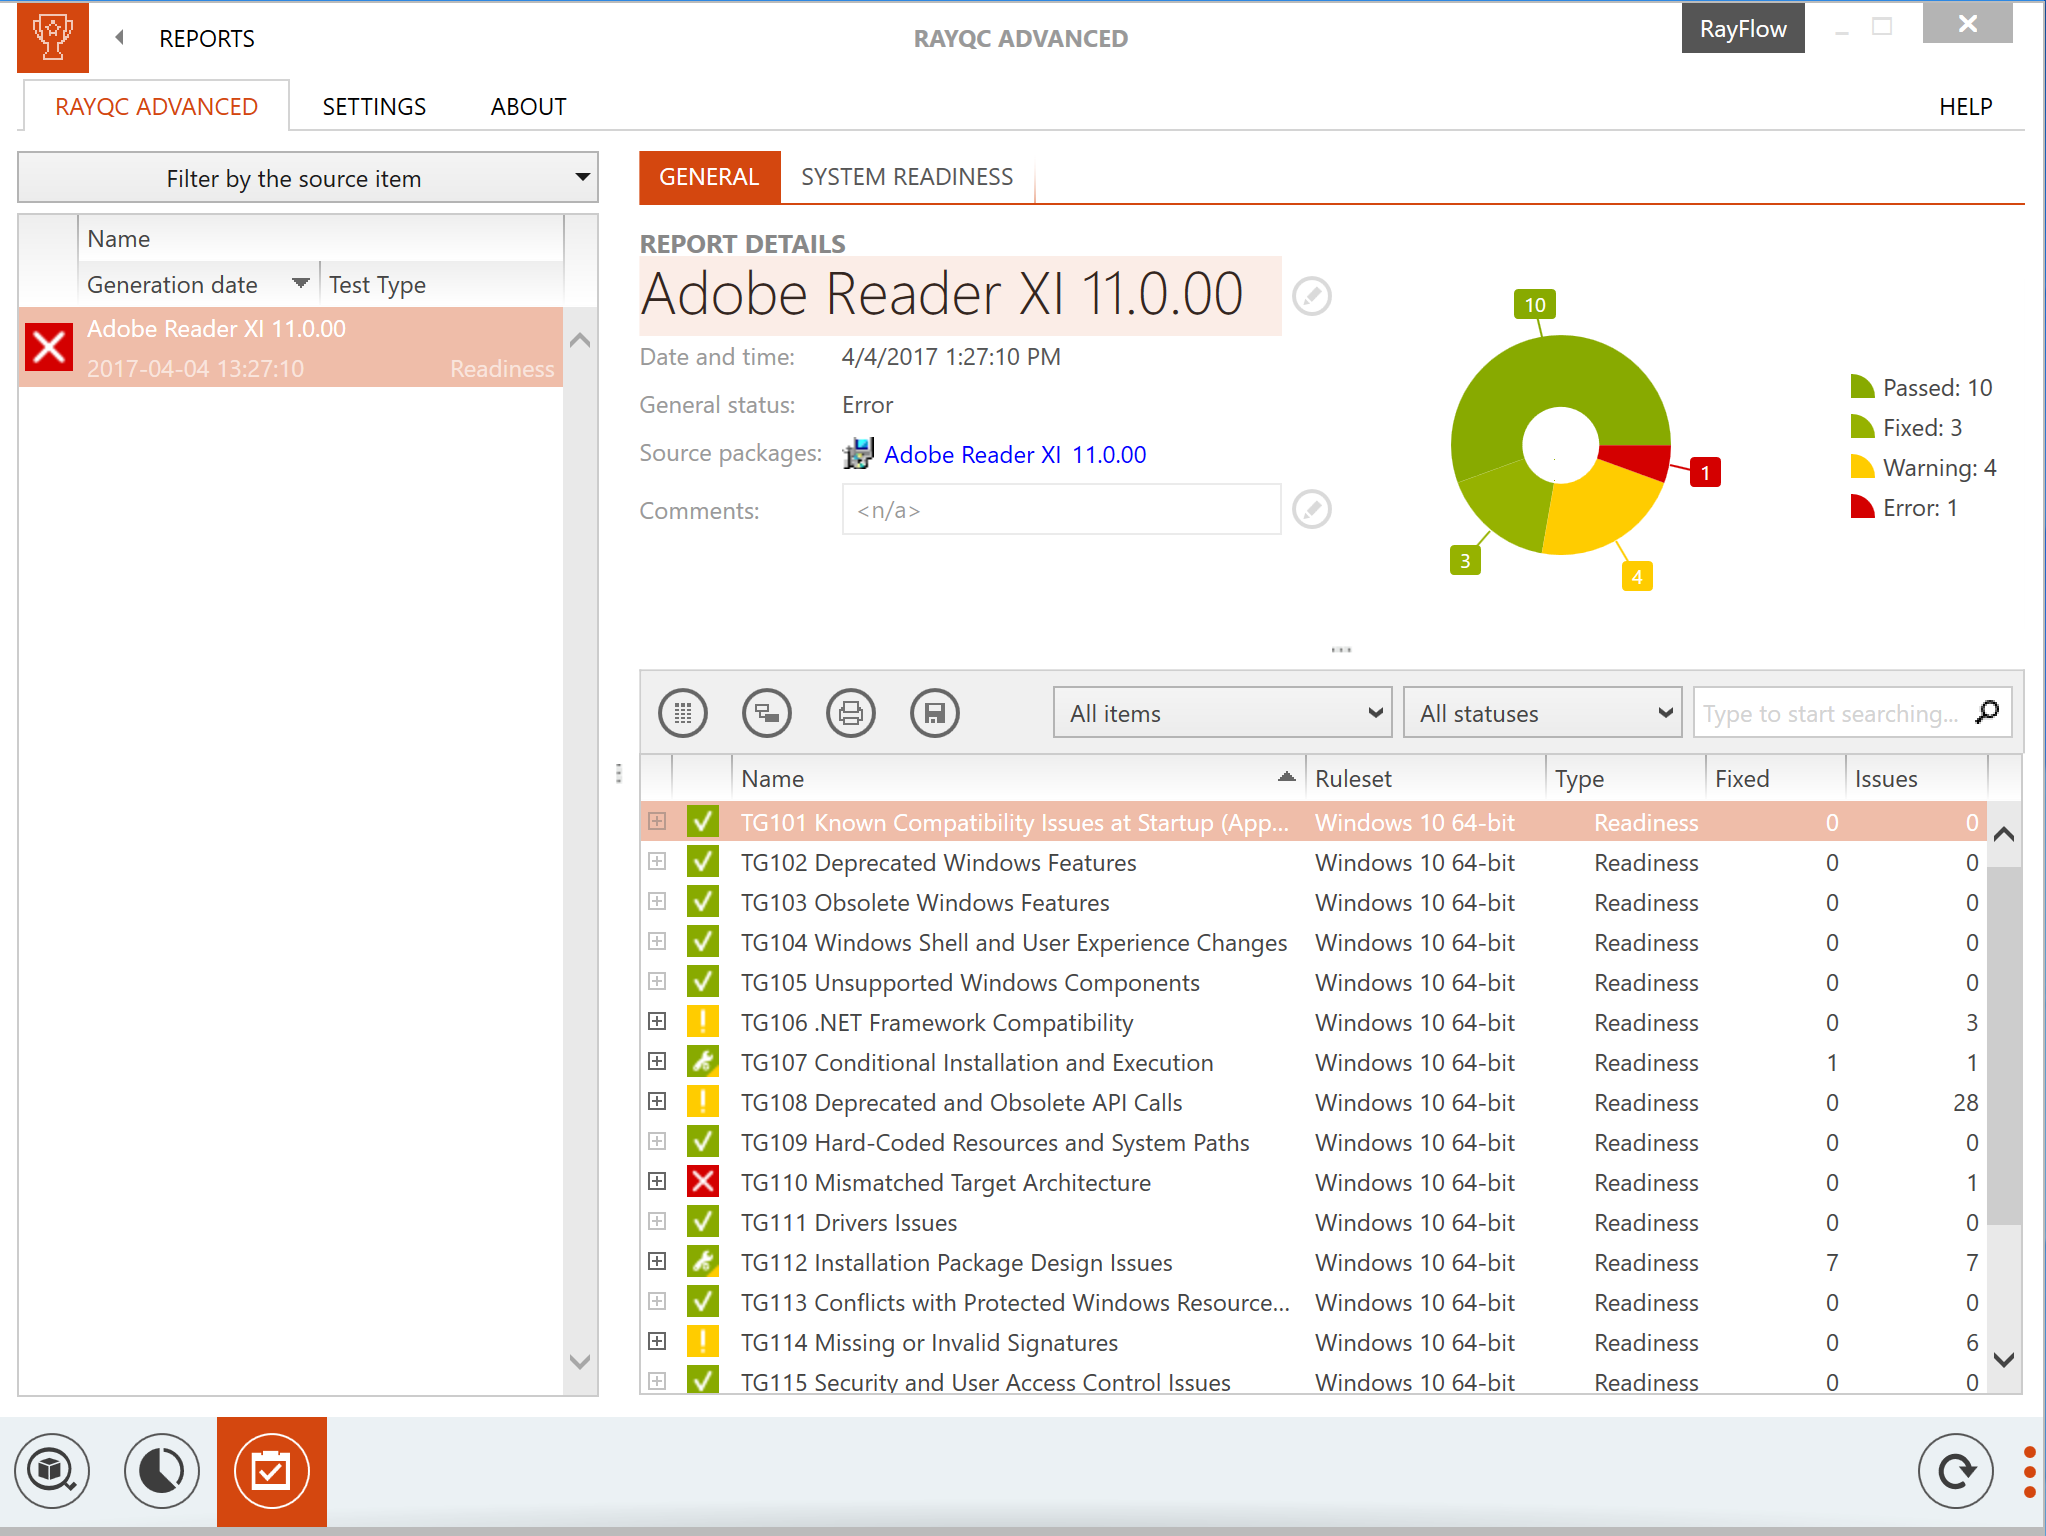Image resolution: width=2046 pixels, height=1536 pixels.
Task: Sort the table by the Name column
Action: 1018,778
